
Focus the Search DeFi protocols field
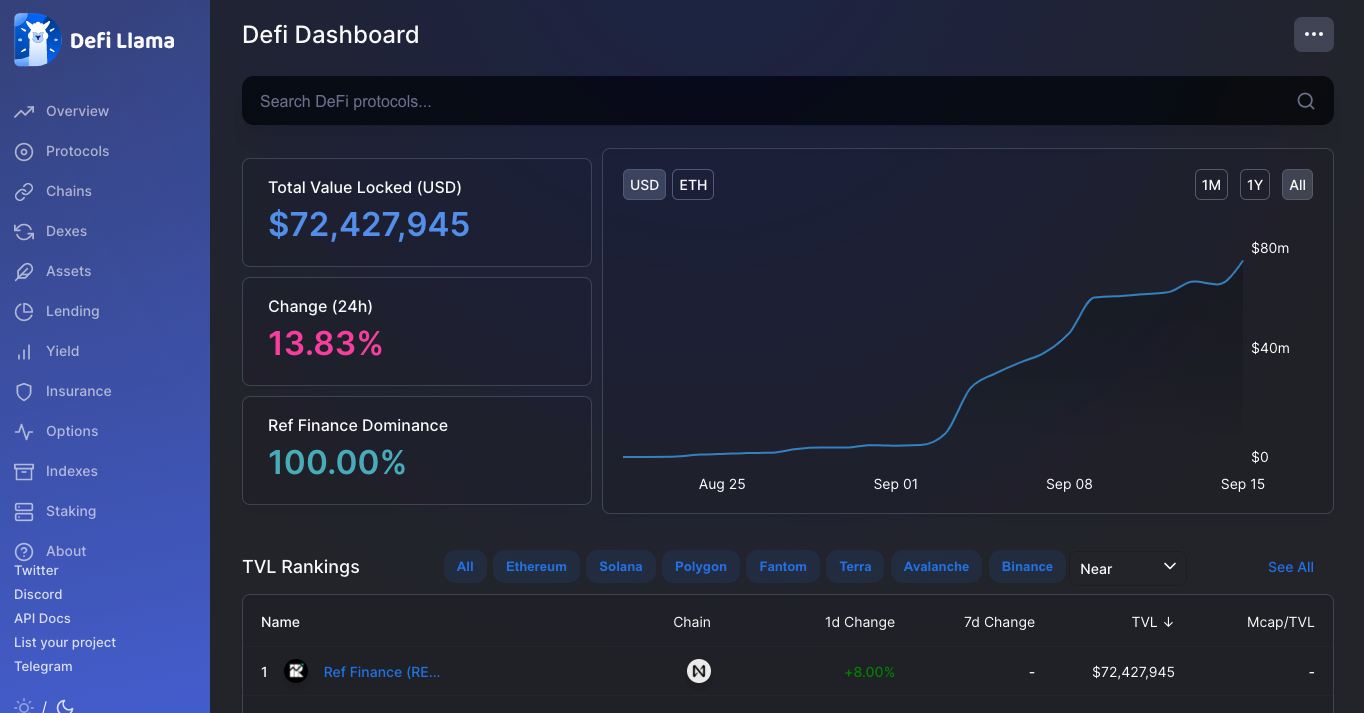pyautogui.click(x=788, y=101)
